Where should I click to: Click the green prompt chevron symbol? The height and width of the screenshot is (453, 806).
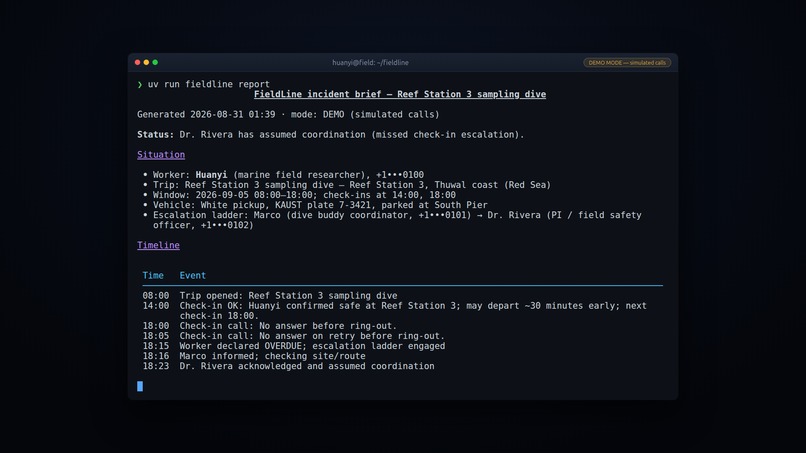click(x=139, y=84)
